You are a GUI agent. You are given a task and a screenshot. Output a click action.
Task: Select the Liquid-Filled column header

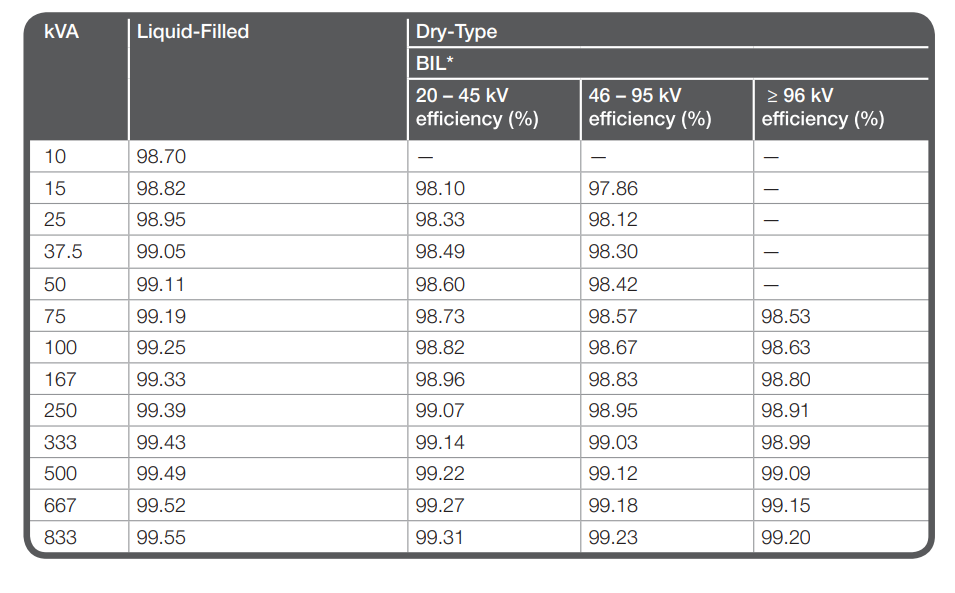(x=192, y=32)
